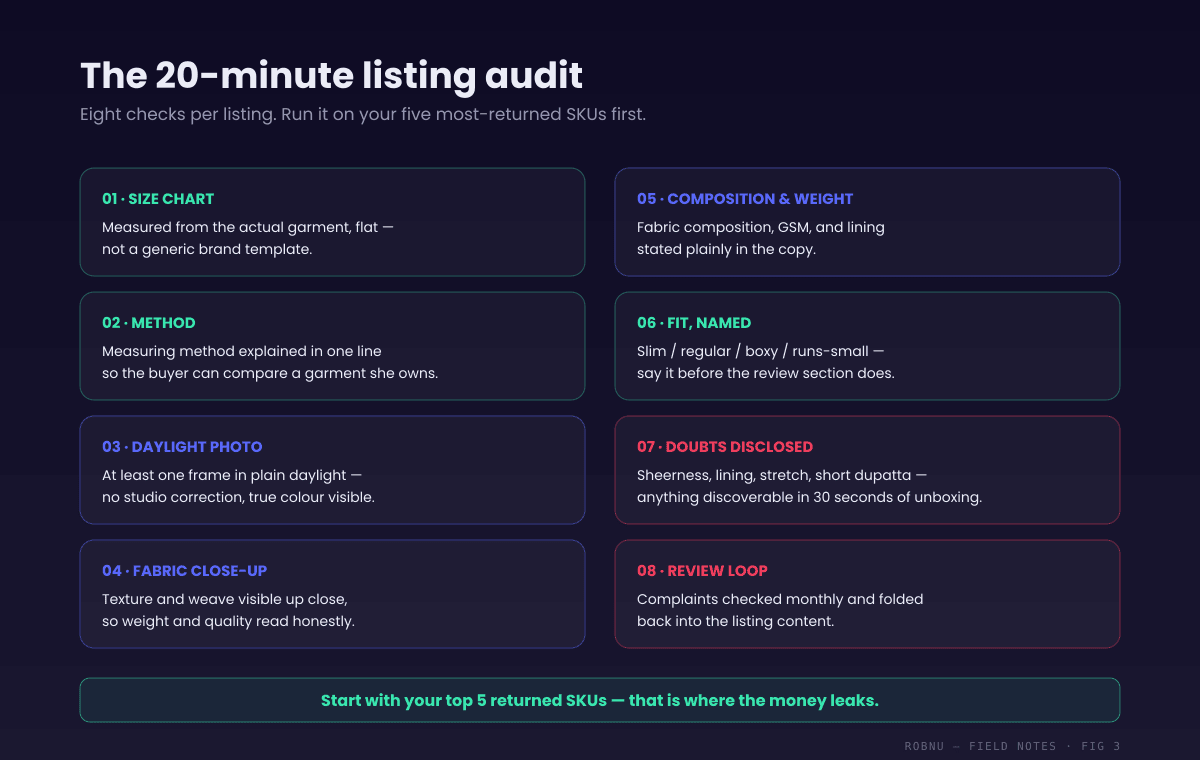
Task: Select the '03 · DAYLIGHT PHOTO' heading
Action: (182, 447)
